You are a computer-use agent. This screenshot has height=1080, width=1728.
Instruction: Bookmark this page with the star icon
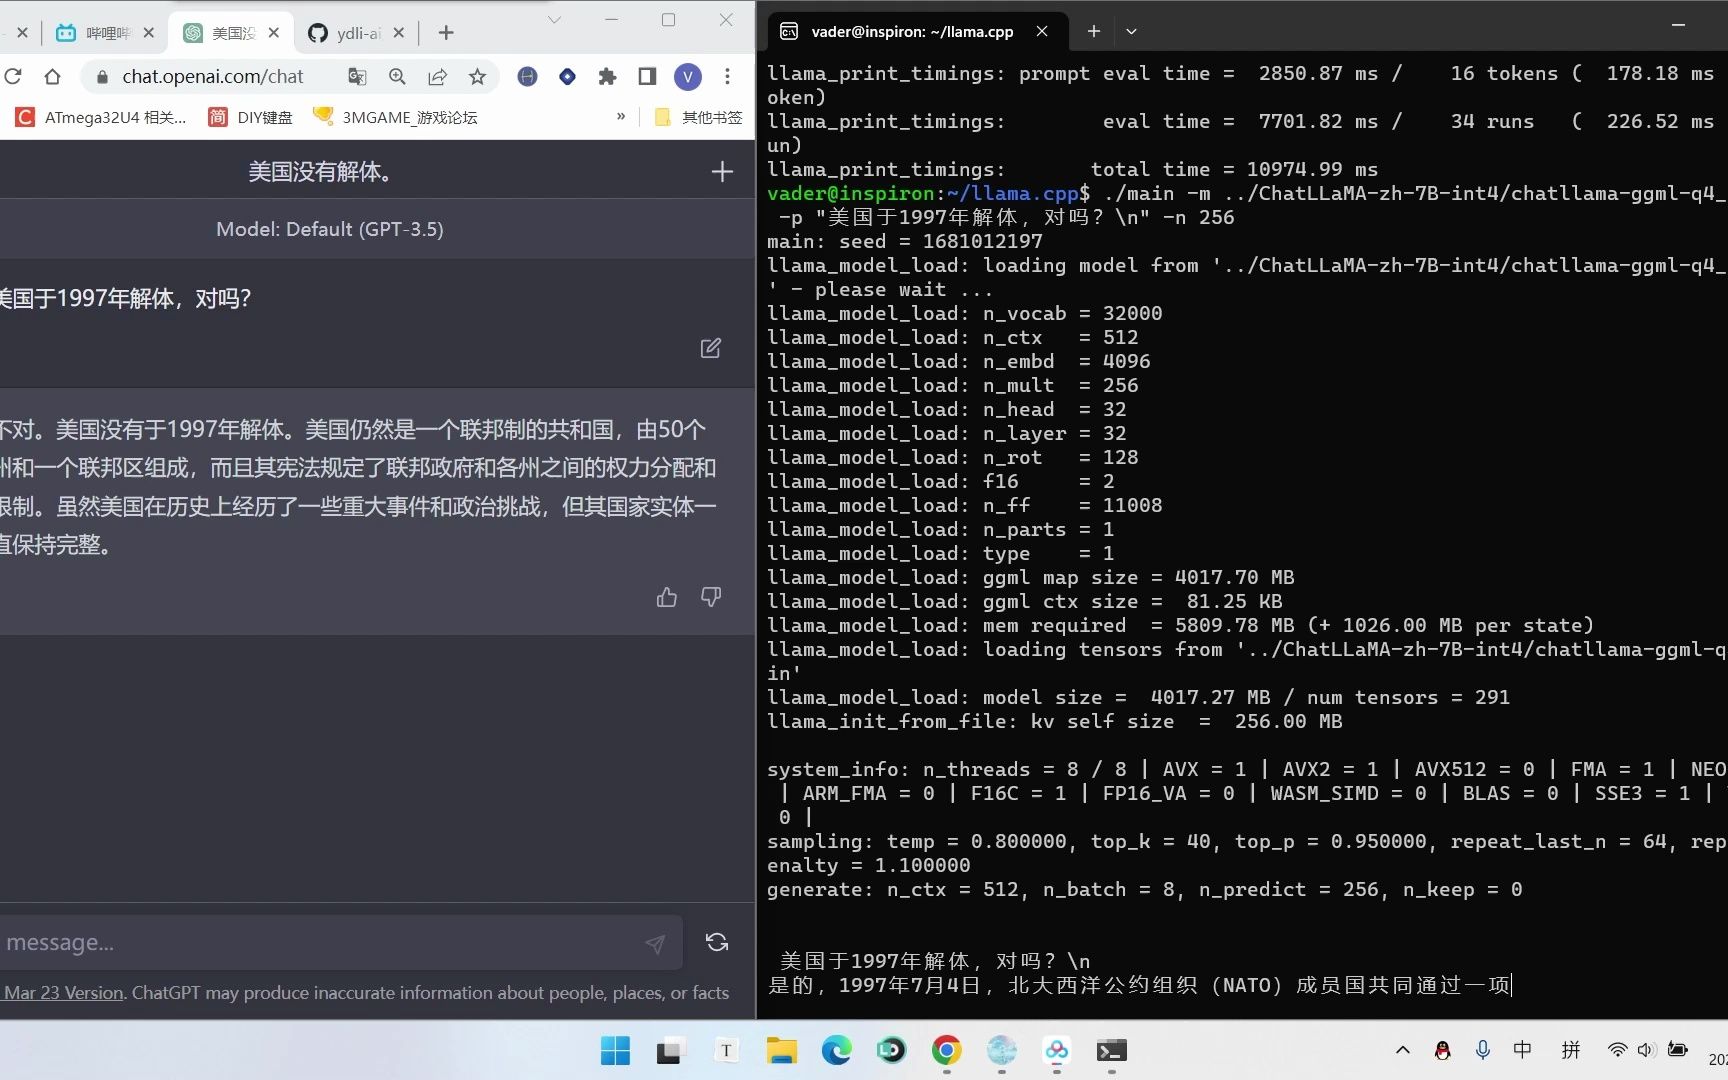(477, 76)
